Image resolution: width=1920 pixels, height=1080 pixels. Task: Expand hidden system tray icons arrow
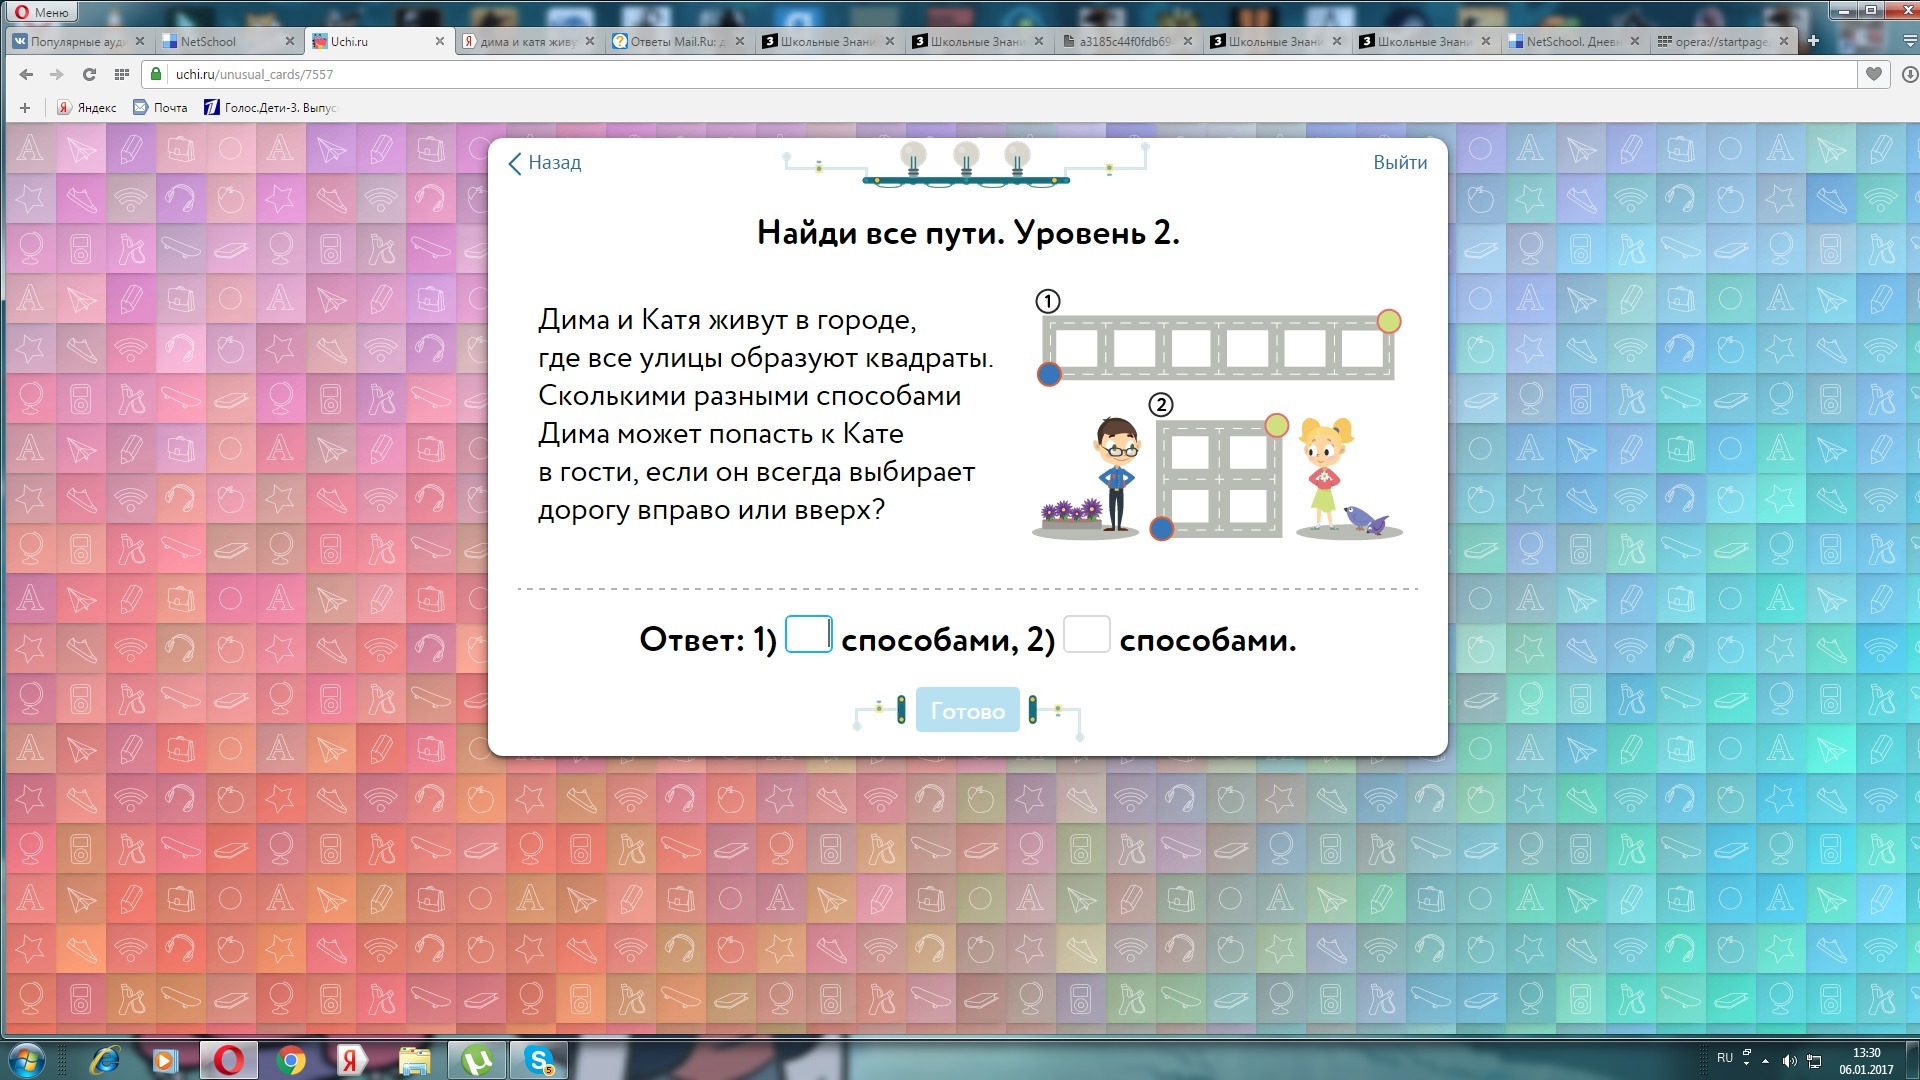coord(1765,1061)
